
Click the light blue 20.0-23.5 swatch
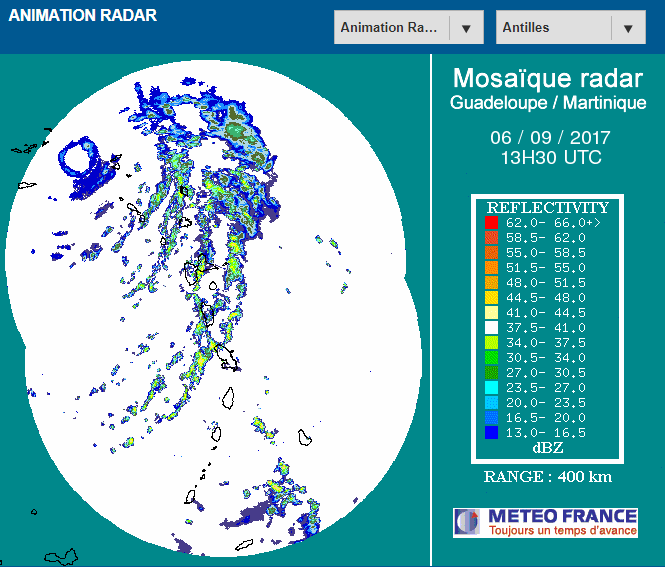(491, 402)
